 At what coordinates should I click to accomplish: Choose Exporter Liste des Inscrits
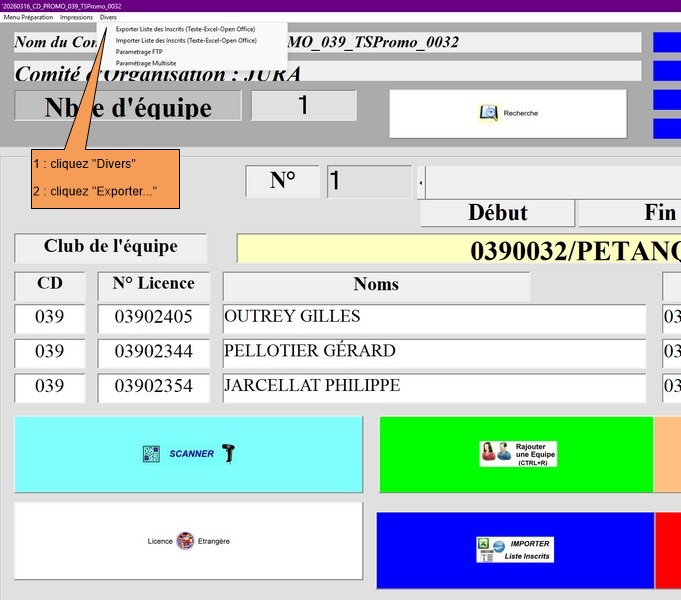tap(186, 29)
